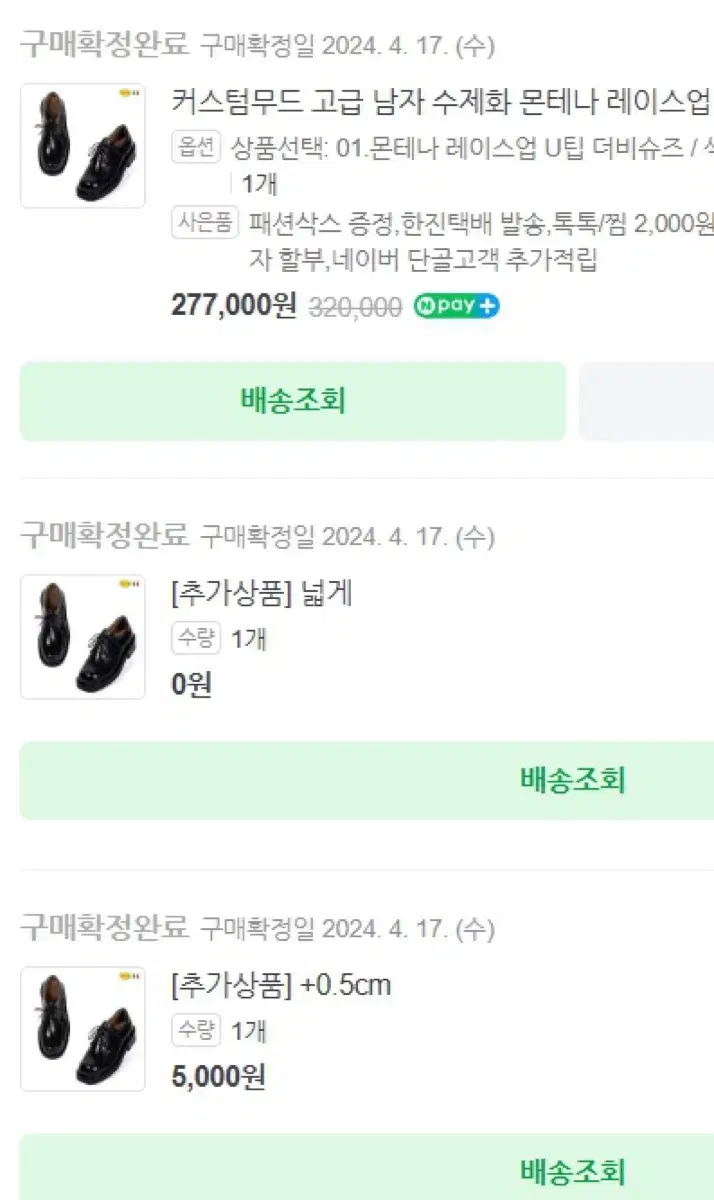Track delivery for the 커스텀무드 shoes order
Viewport: 714px width, 1200px height.
point(293,401)
